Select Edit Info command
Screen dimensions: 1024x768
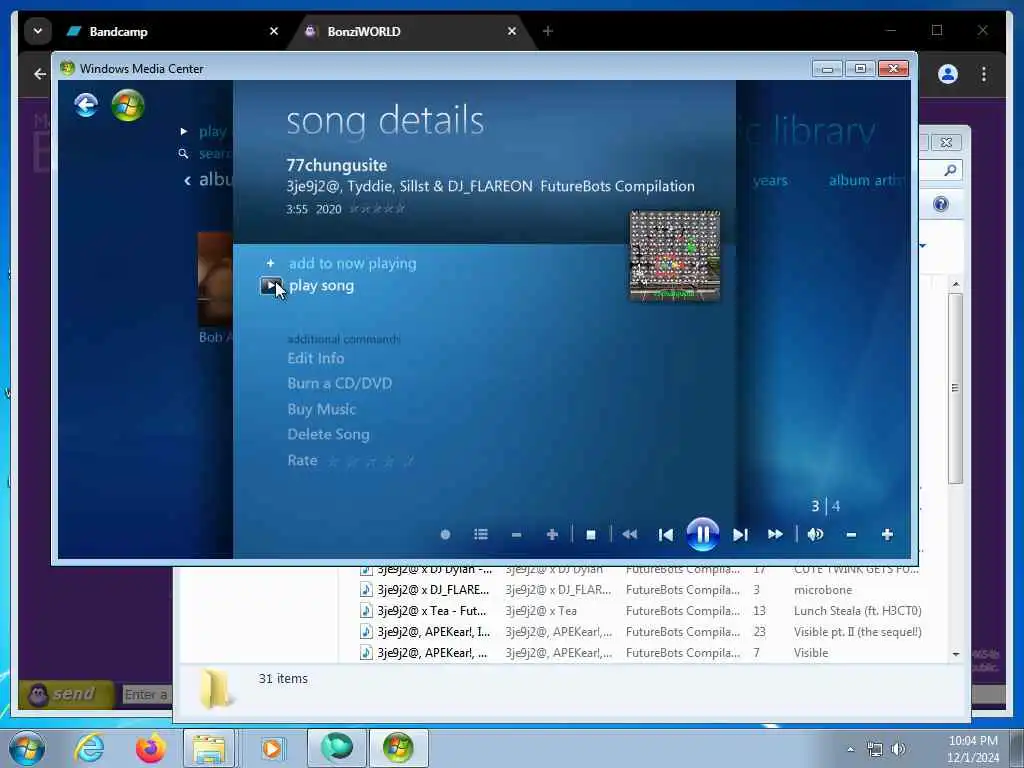(x=315, y=358)
